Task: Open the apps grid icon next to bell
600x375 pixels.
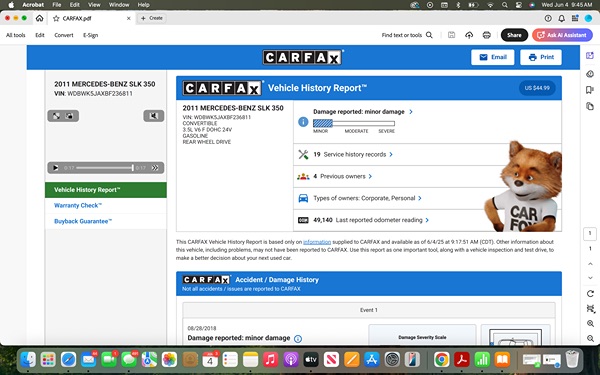Action: click(575, 18)
